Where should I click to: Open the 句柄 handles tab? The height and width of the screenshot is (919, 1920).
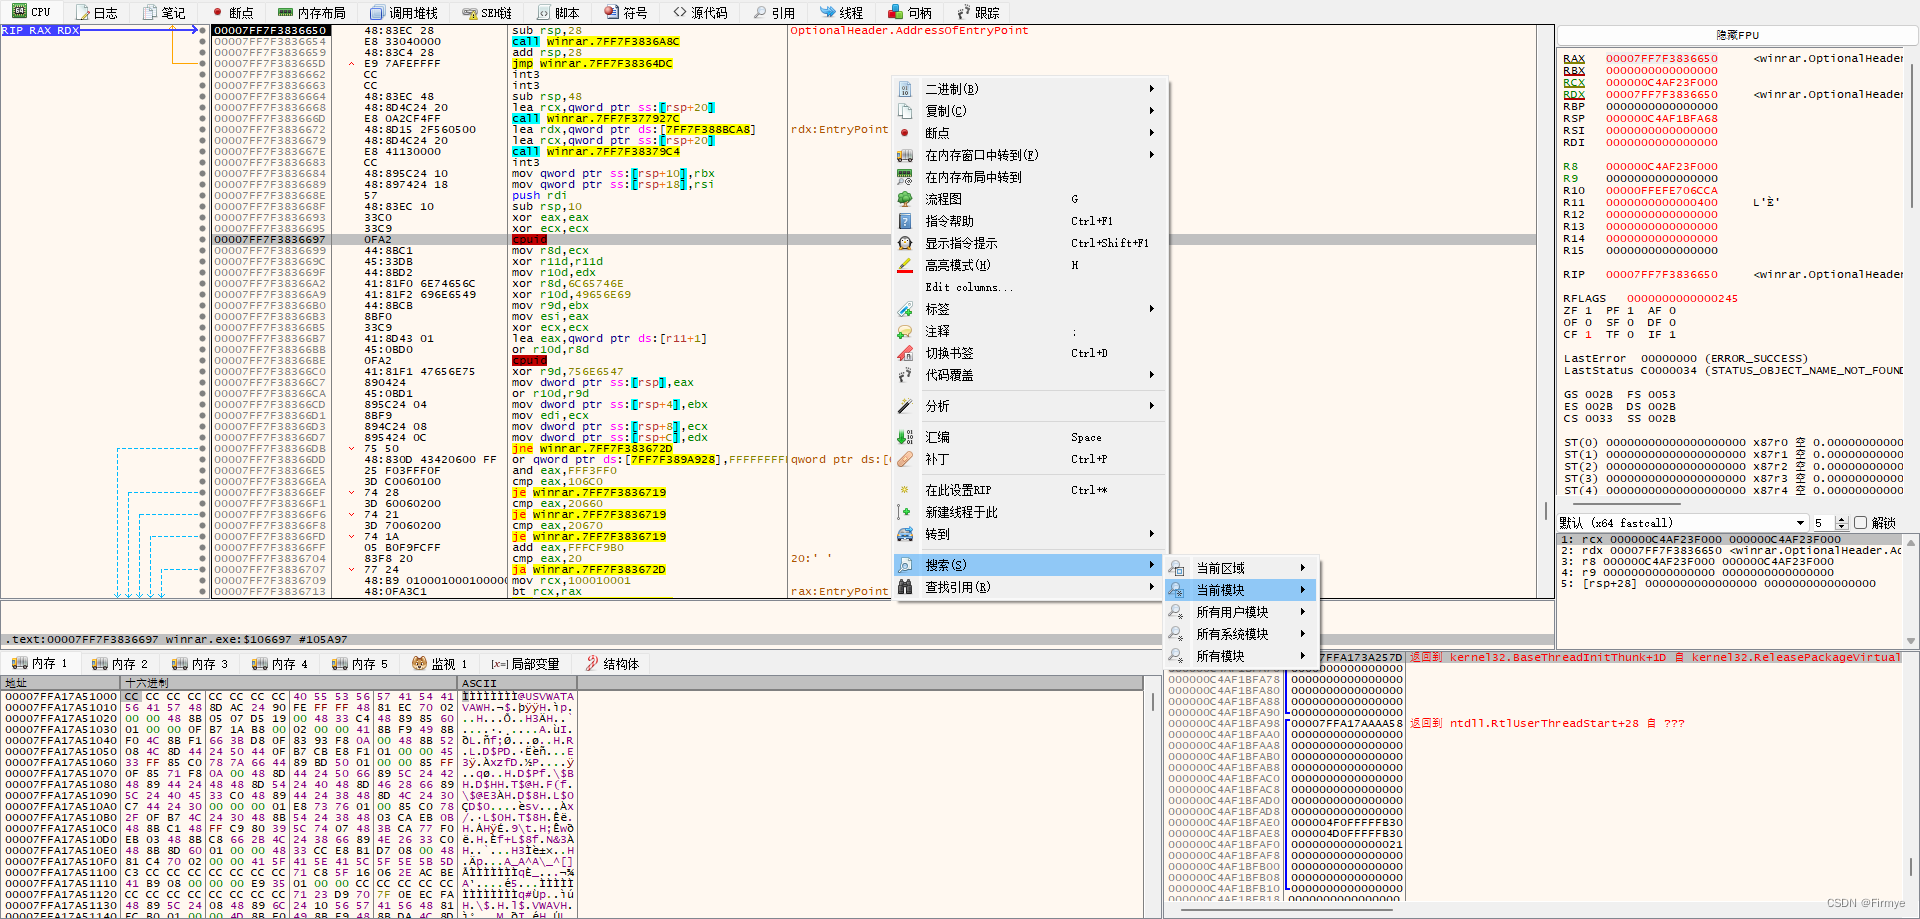click(911, 13)
